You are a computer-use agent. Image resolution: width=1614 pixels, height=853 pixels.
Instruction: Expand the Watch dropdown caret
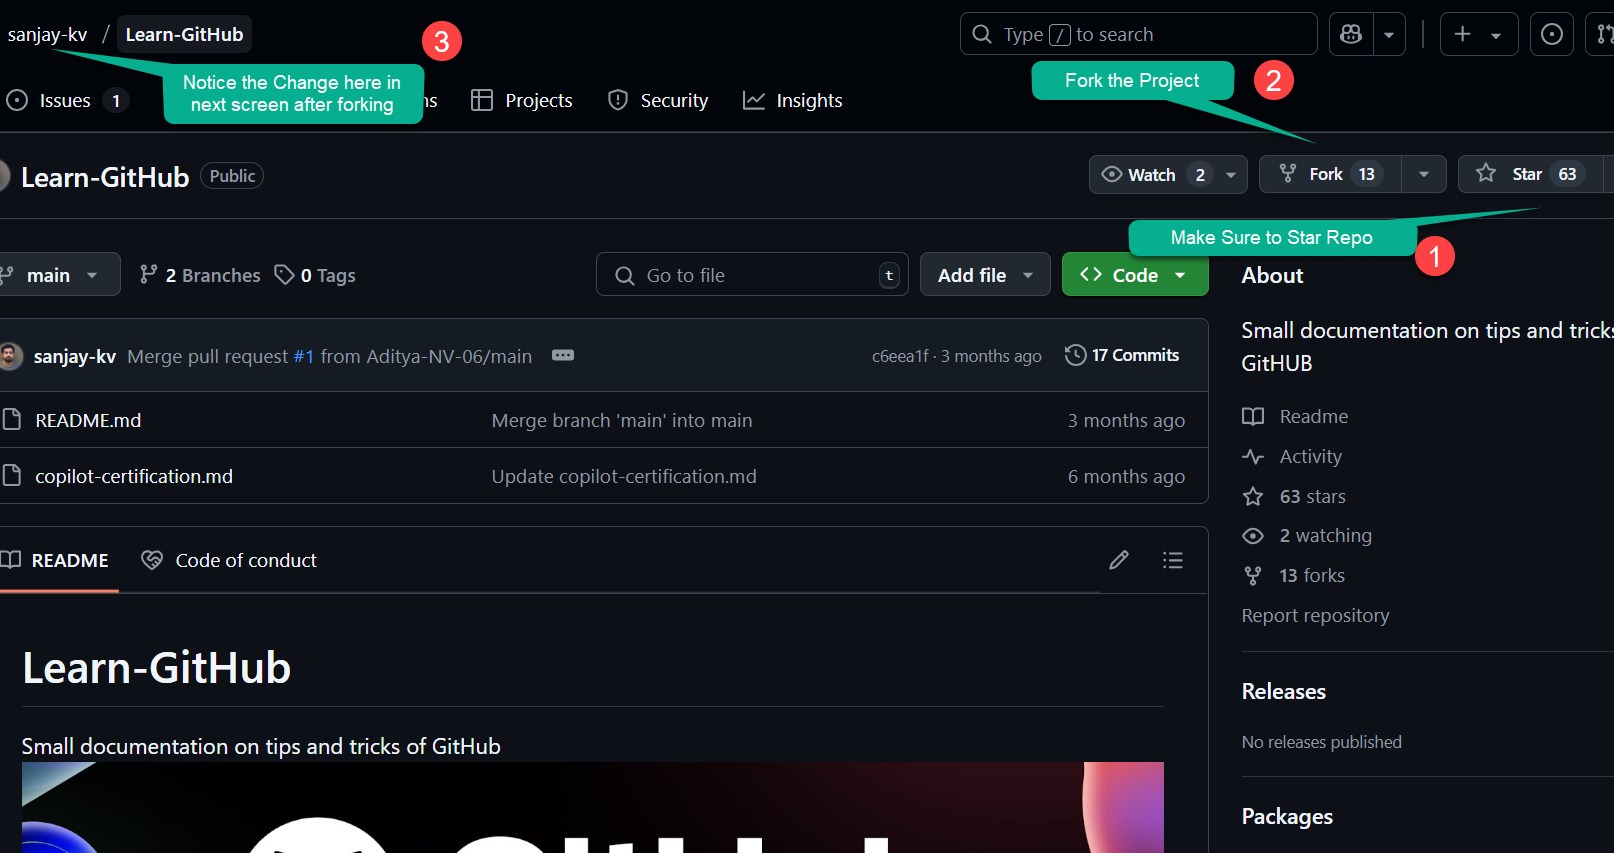[1231, 175]
